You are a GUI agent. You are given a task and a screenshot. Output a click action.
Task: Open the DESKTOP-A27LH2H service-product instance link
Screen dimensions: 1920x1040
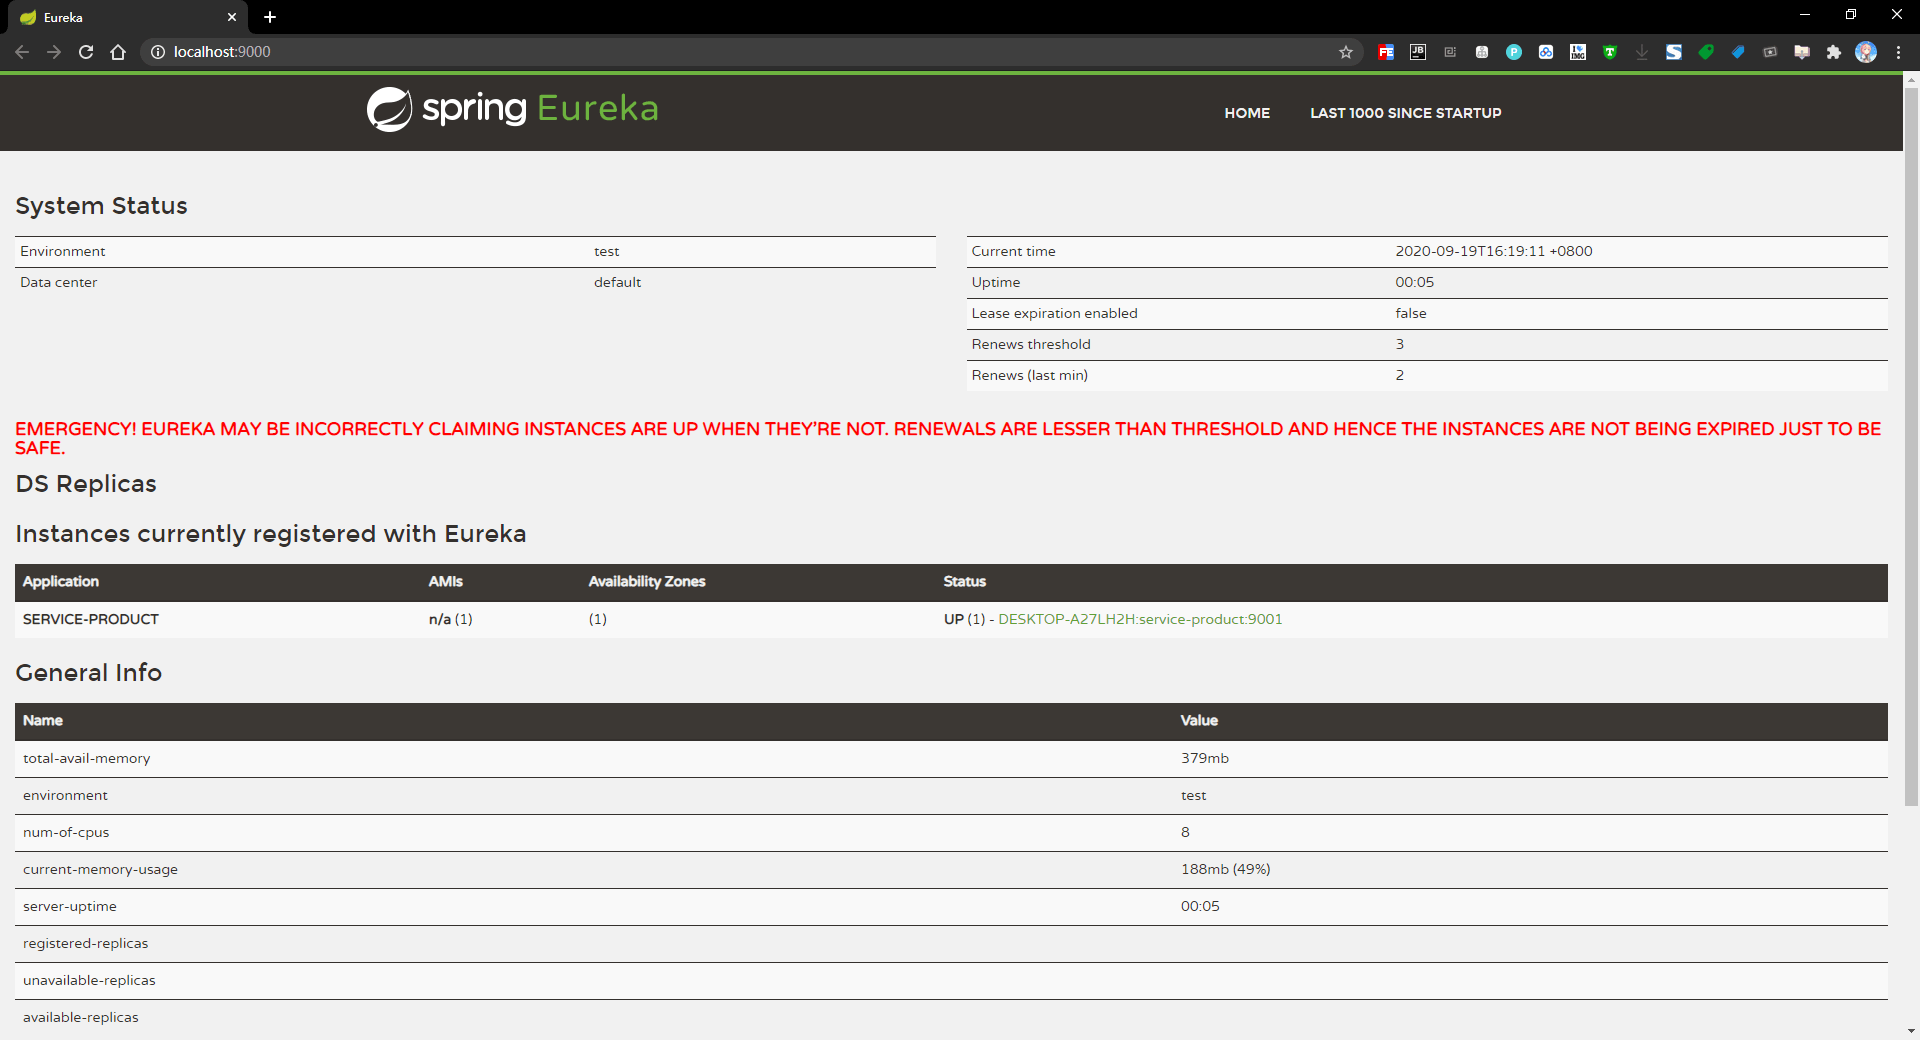point(1140,619)
